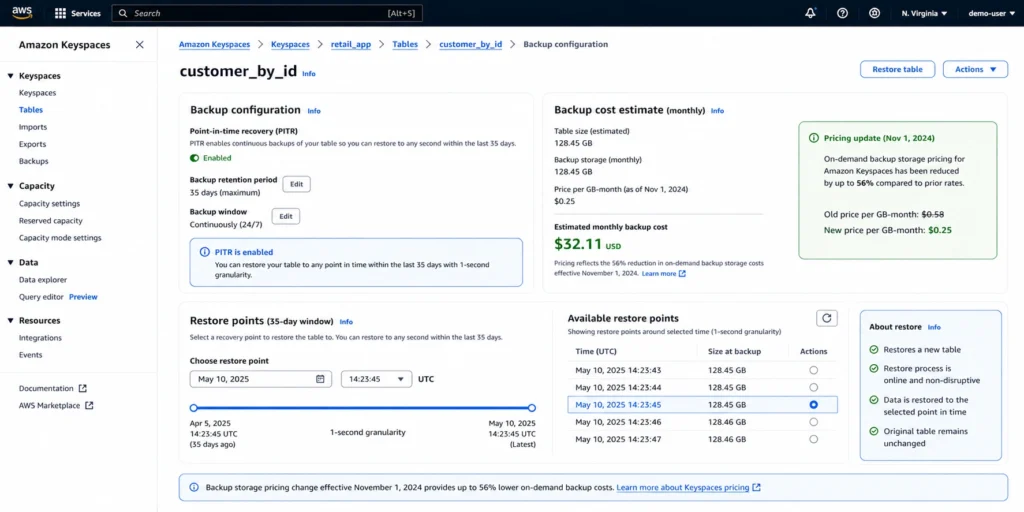Open the 14:23:45 time dropdown
The image size is (1024, 512).
(376, 379)
